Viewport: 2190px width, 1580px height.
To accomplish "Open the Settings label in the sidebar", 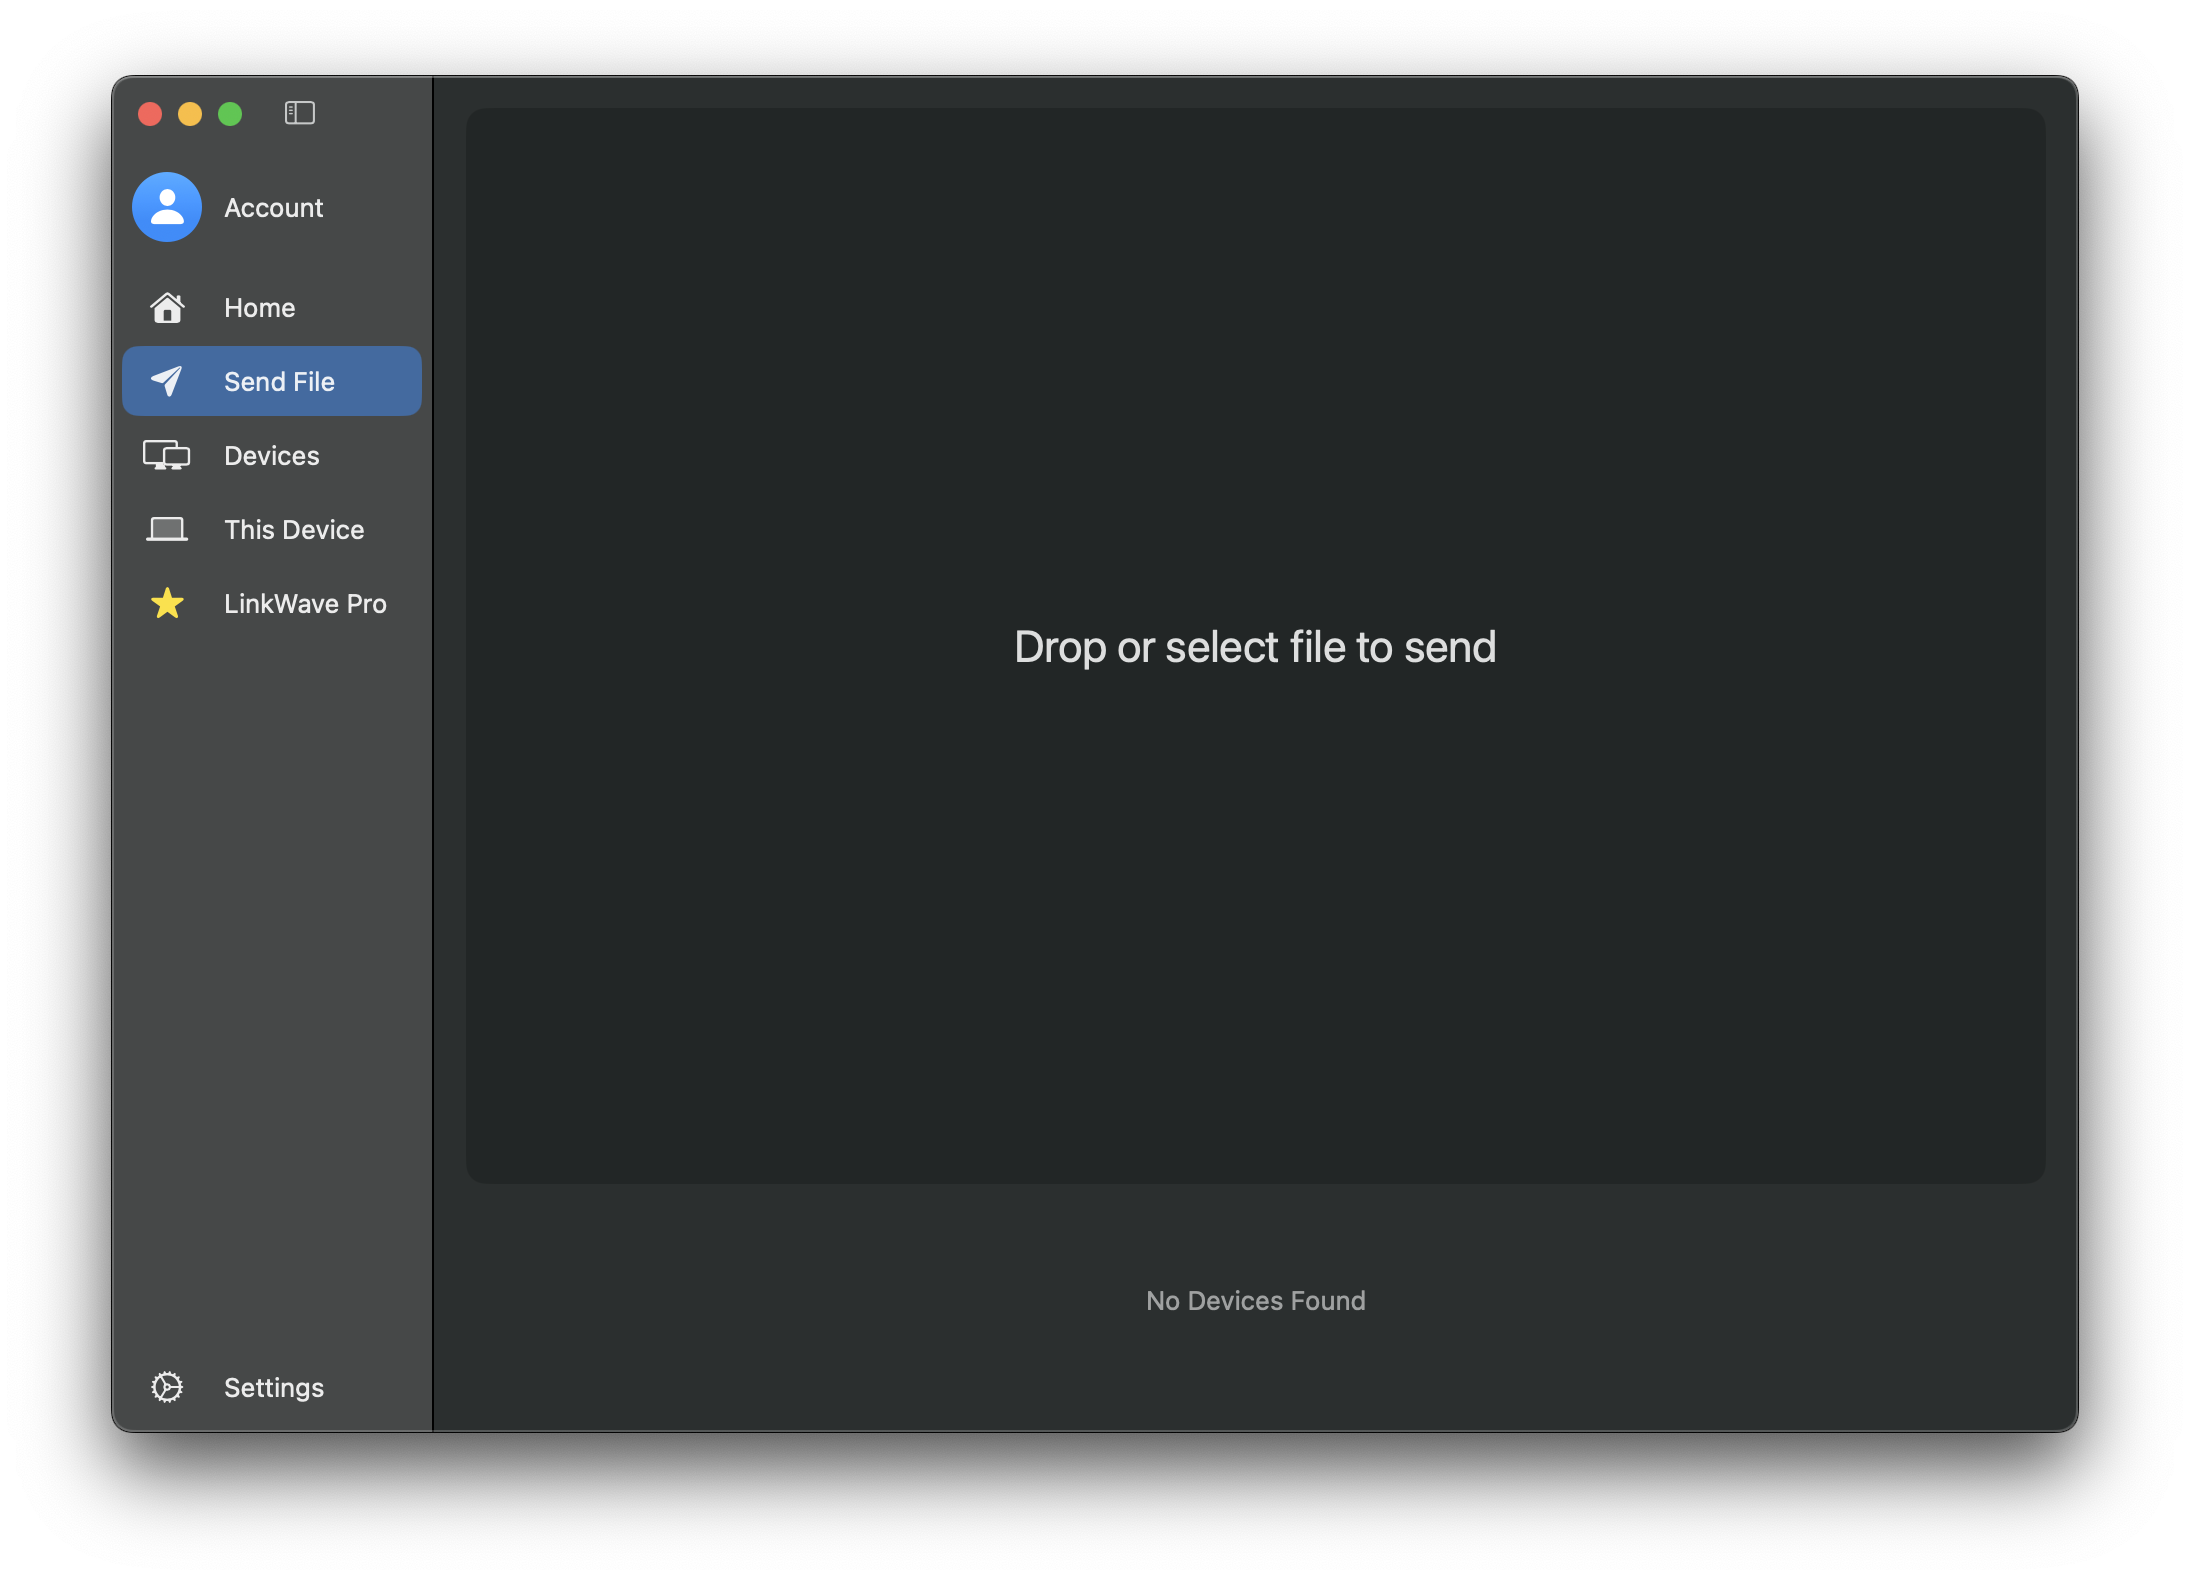I will [273, 1388].
